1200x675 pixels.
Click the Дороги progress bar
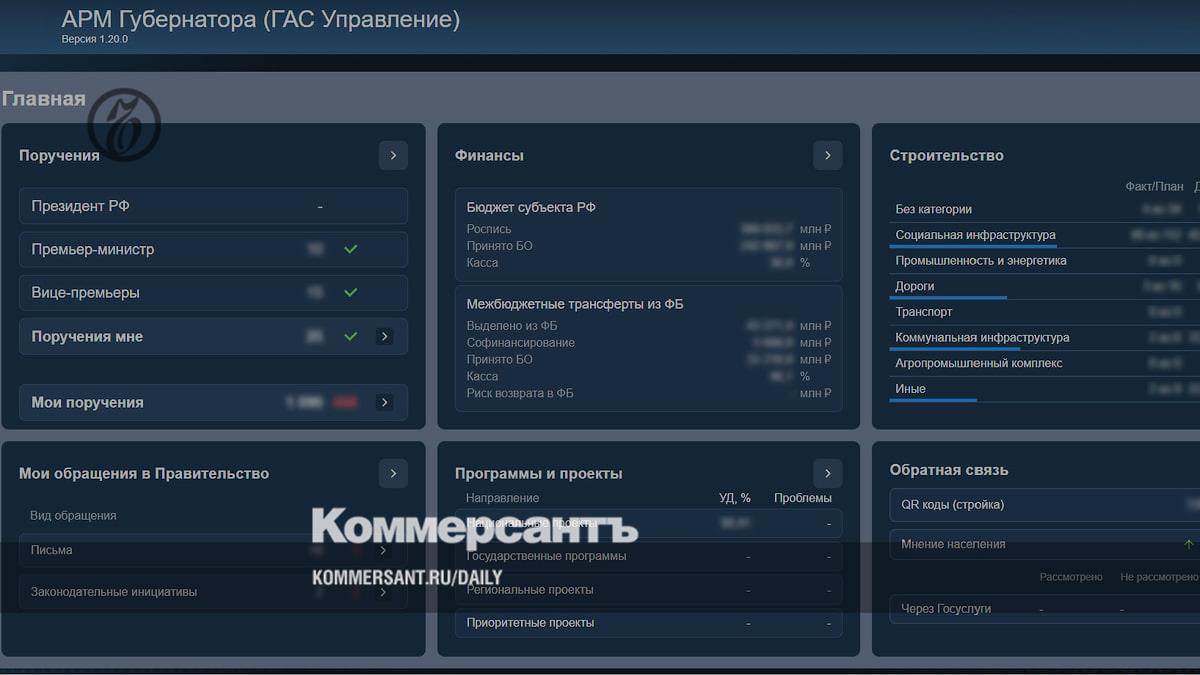click(947, 297)
